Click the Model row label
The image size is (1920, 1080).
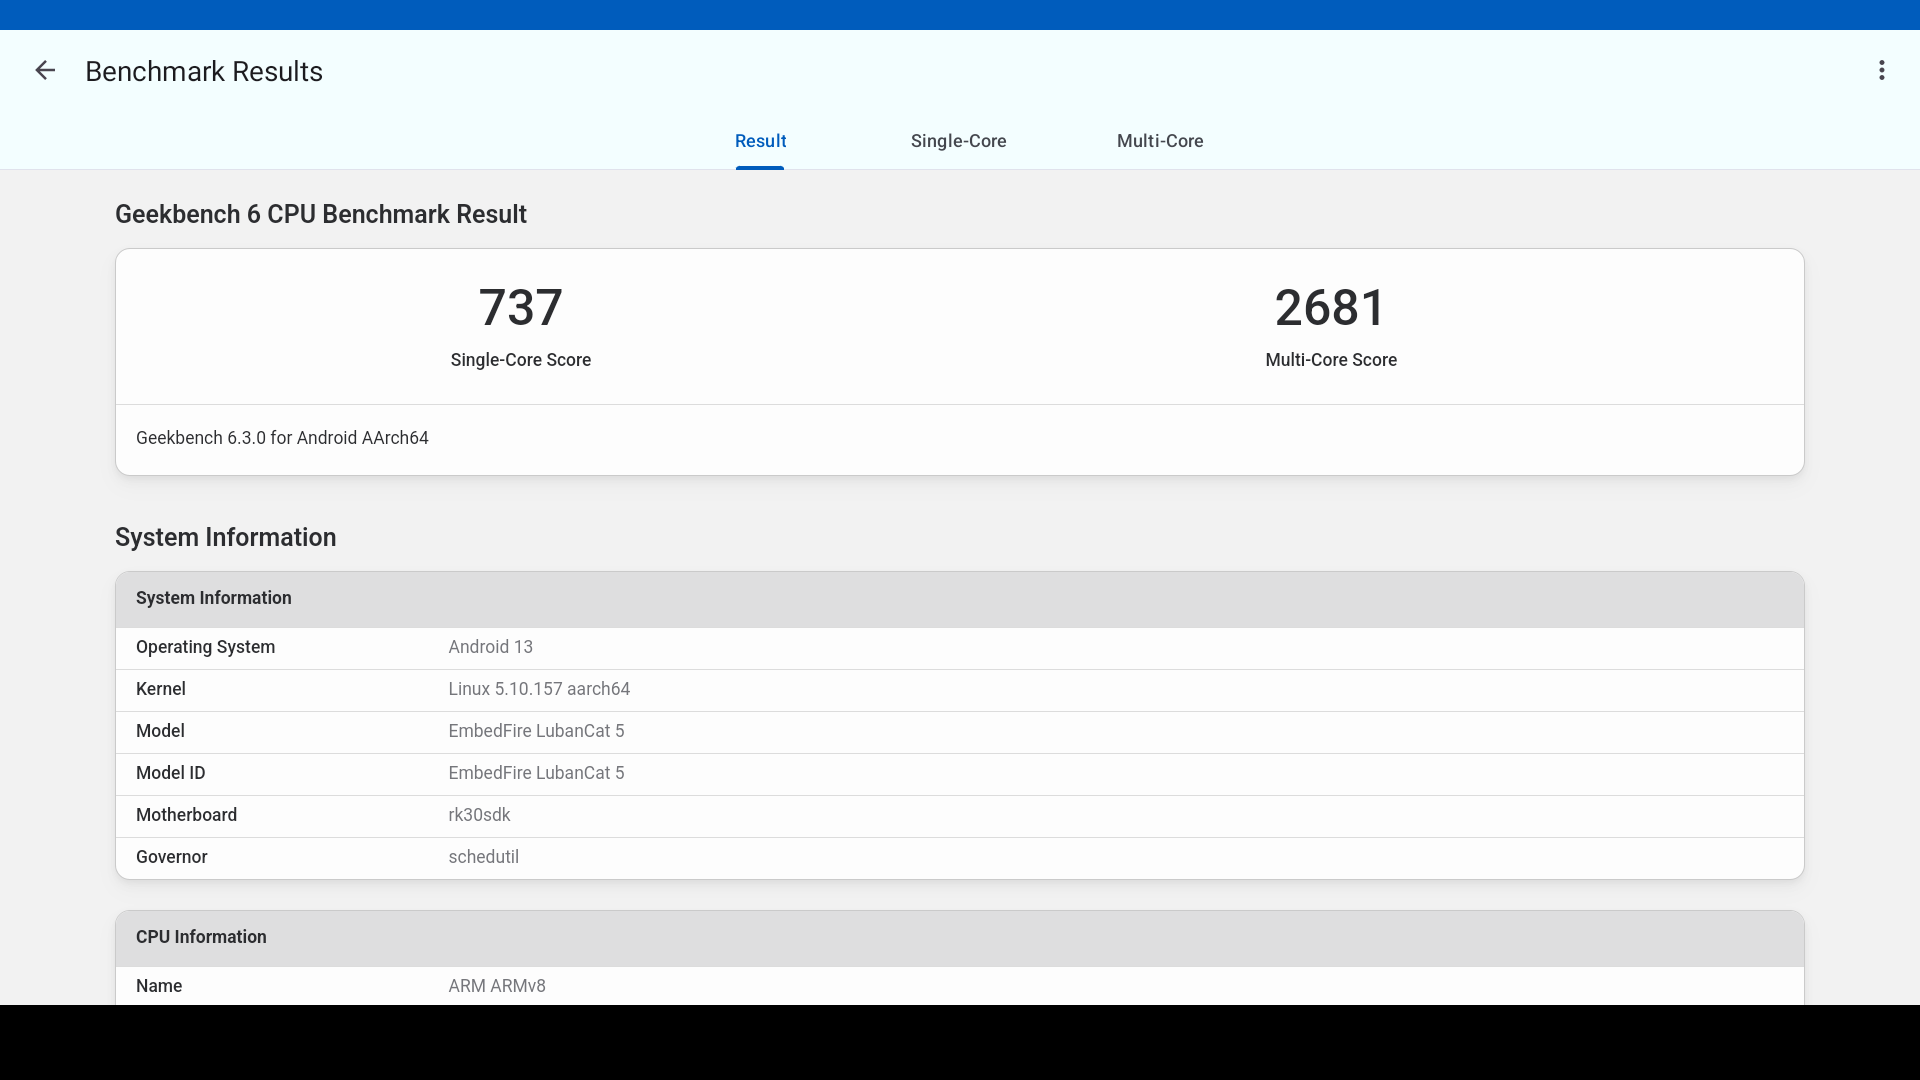[160, 731]
